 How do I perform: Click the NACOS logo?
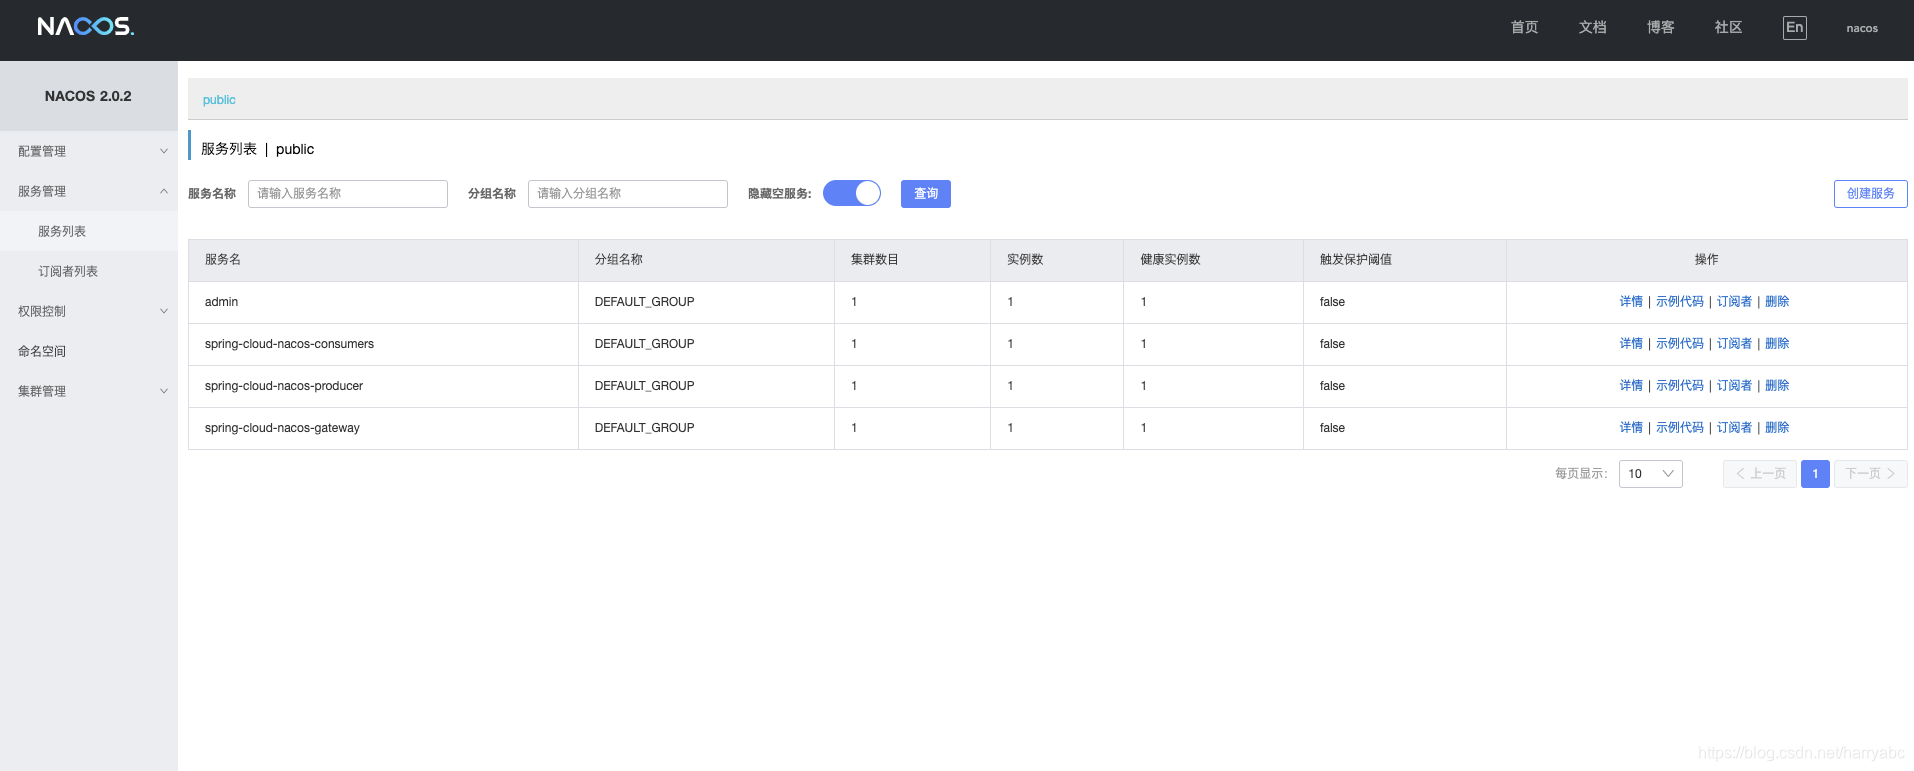pyautogui.click(x=85, y=27)
